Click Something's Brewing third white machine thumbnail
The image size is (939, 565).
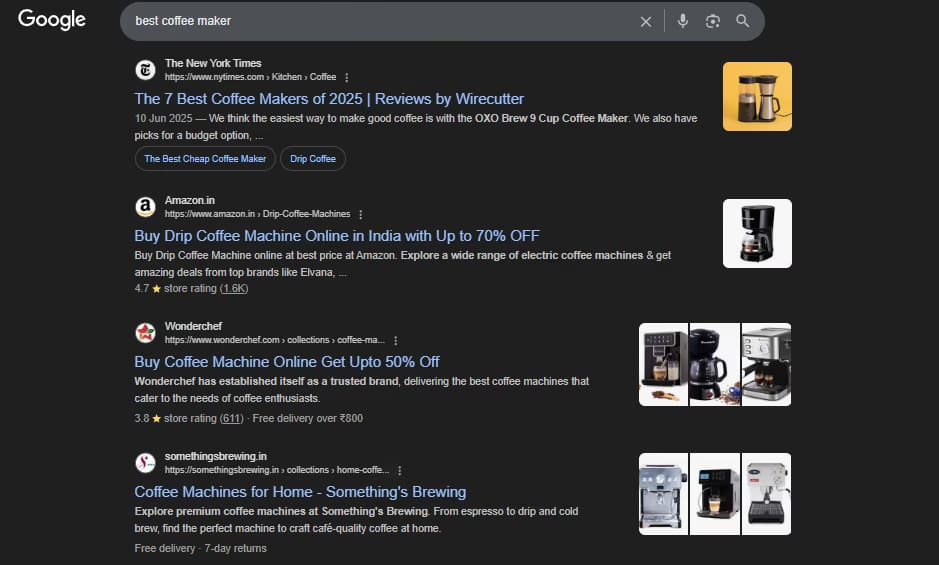(766, 494)
